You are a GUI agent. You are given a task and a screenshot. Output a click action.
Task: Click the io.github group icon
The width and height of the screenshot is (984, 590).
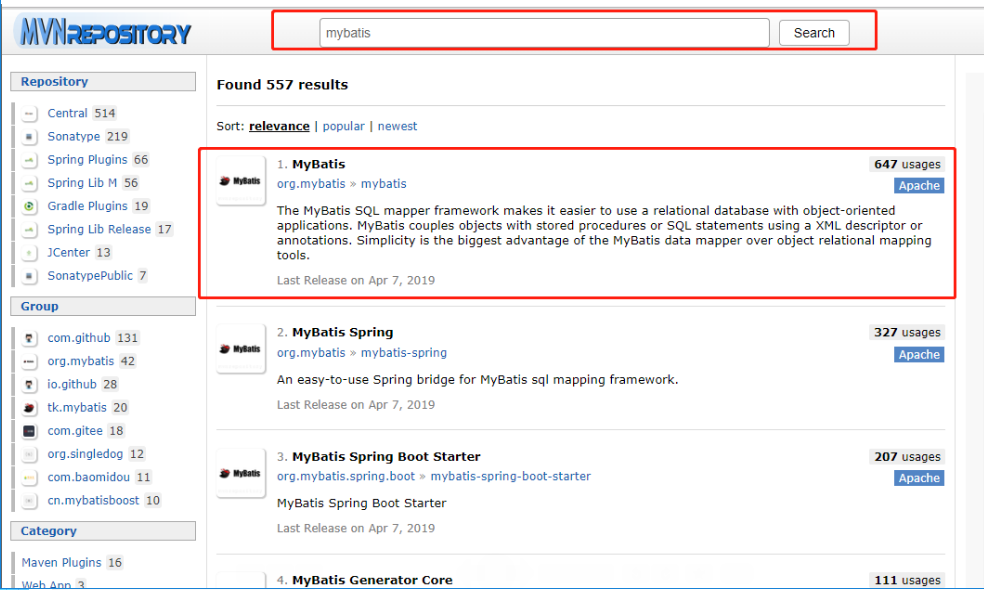(x=29, y=385)
